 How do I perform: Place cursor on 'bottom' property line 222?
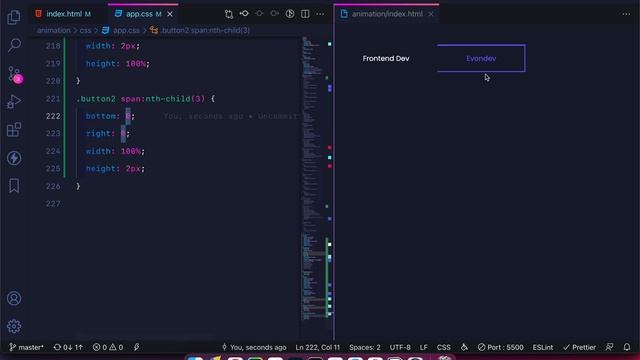(100, 116)
